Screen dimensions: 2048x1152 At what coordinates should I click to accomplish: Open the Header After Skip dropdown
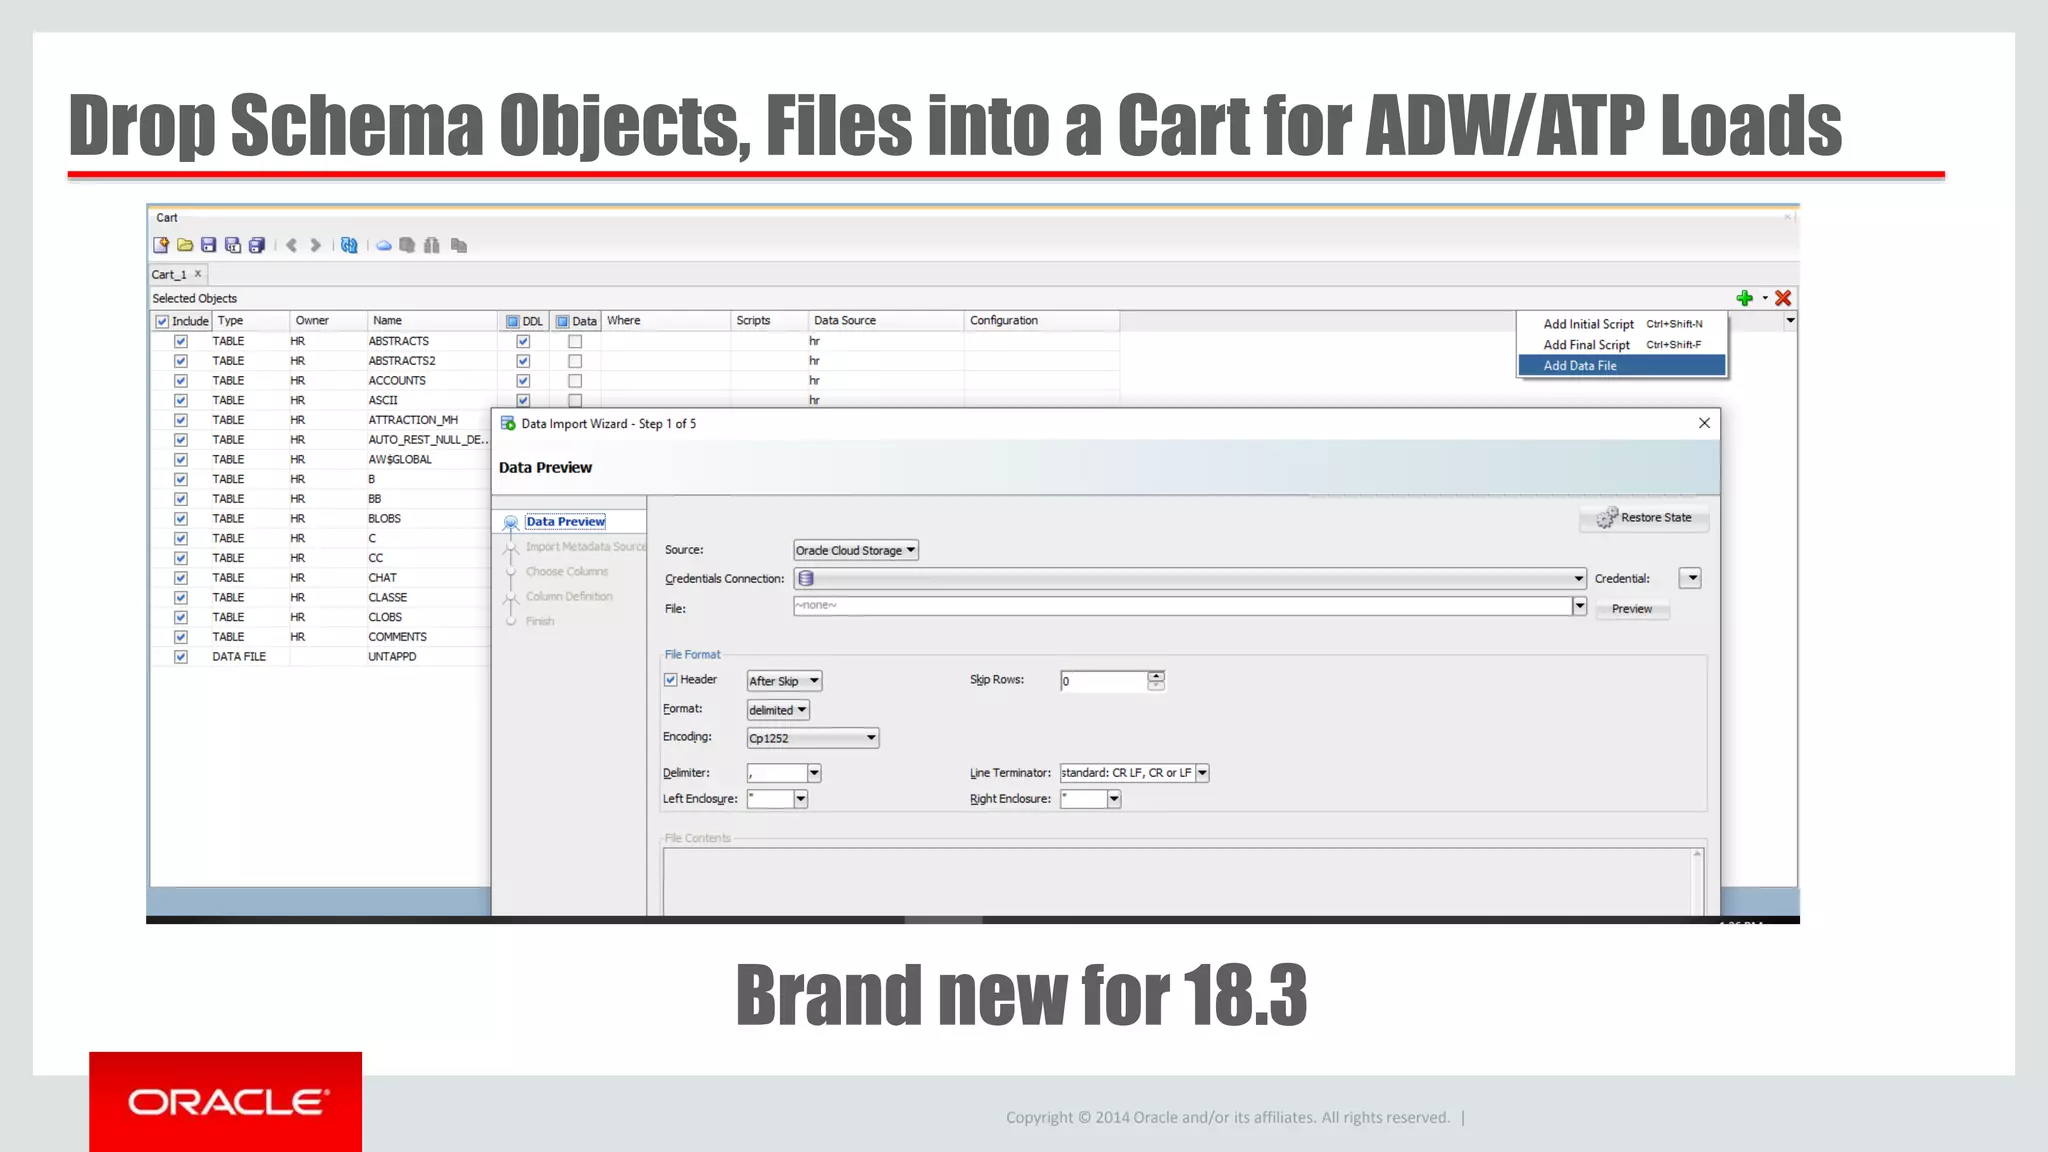785,681
